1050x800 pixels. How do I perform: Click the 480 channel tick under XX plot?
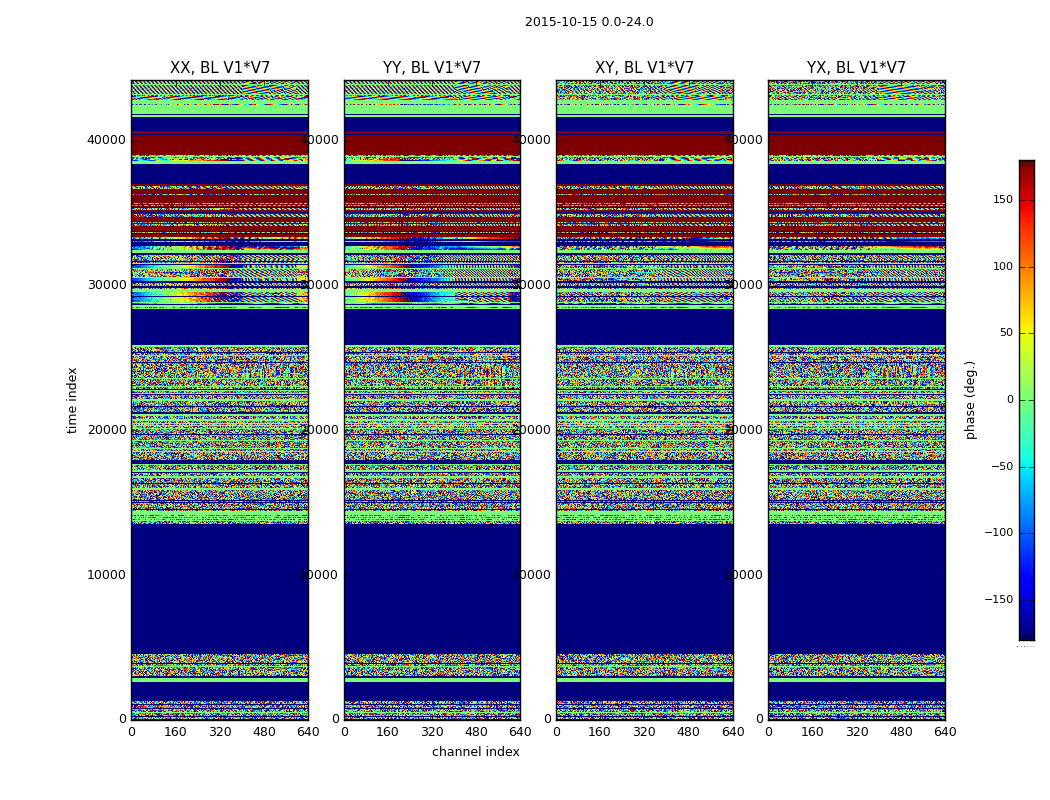coord(264,732)
